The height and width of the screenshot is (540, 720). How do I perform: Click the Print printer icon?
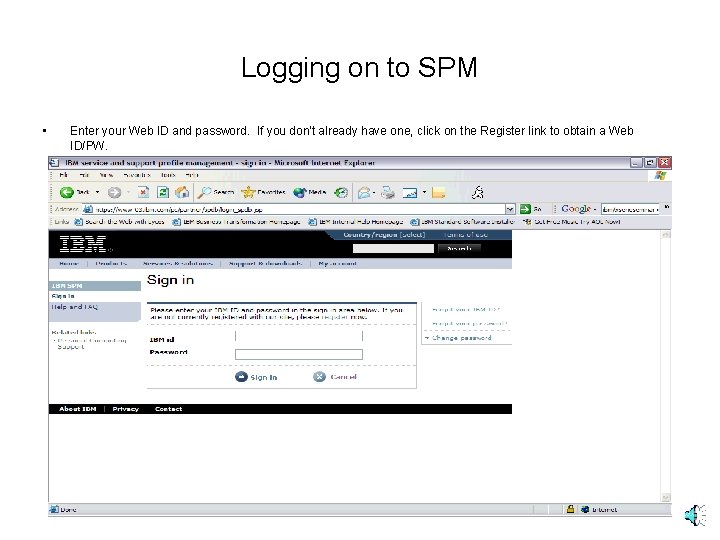(x=388, y=193)
